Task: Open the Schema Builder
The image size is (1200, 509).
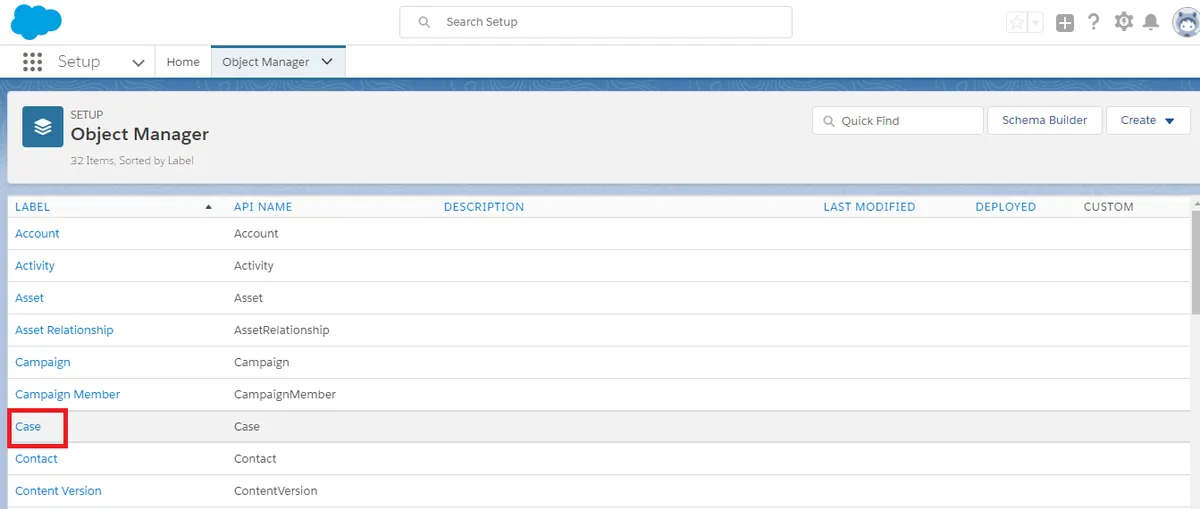Action: [x=1044, y=120]
